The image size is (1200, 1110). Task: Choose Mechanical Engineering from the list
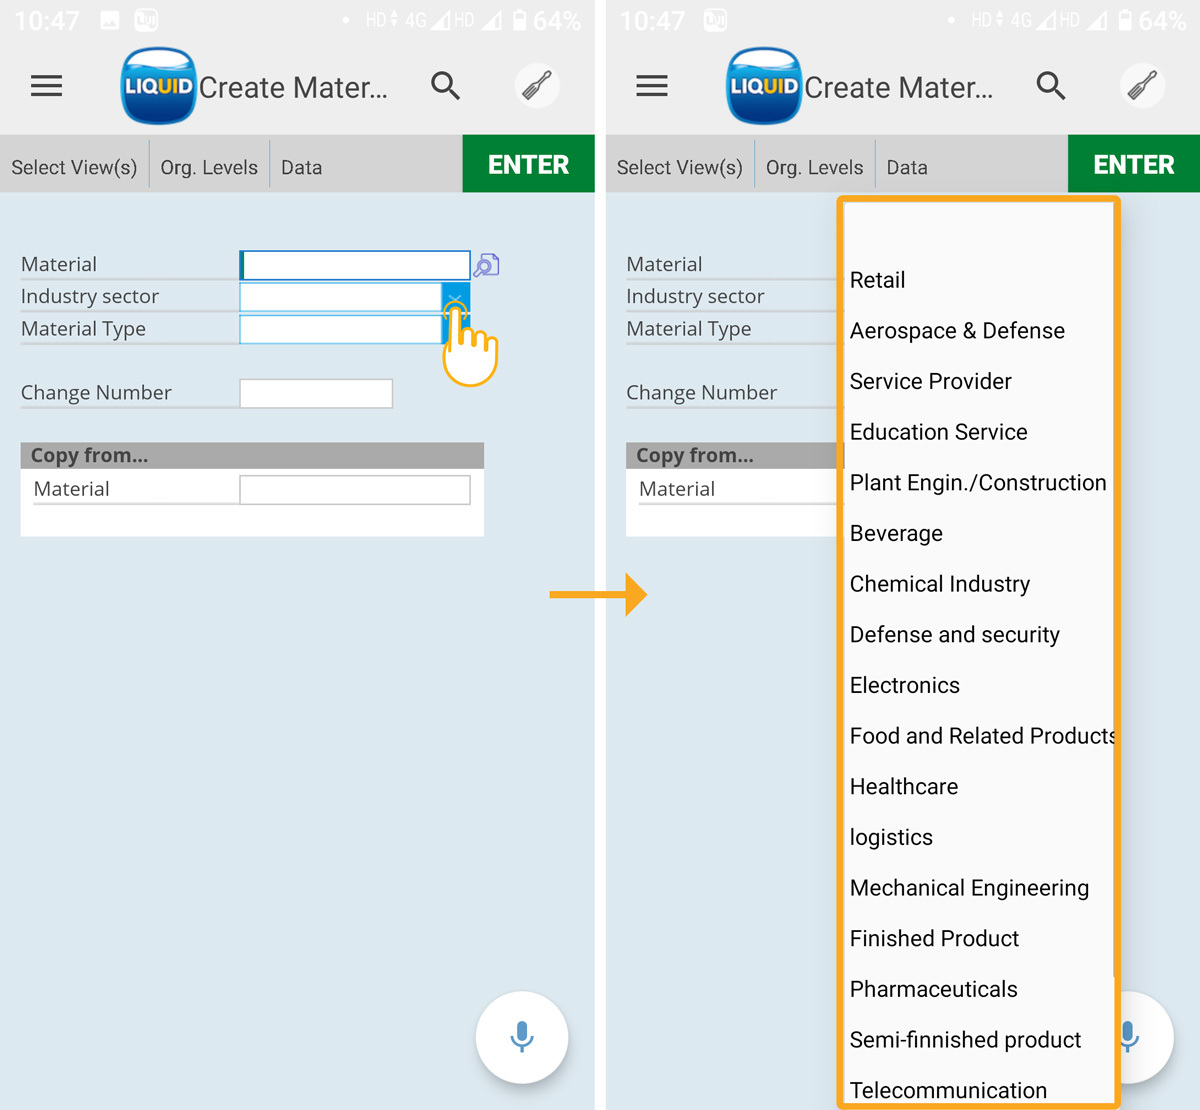coord(969,888)
